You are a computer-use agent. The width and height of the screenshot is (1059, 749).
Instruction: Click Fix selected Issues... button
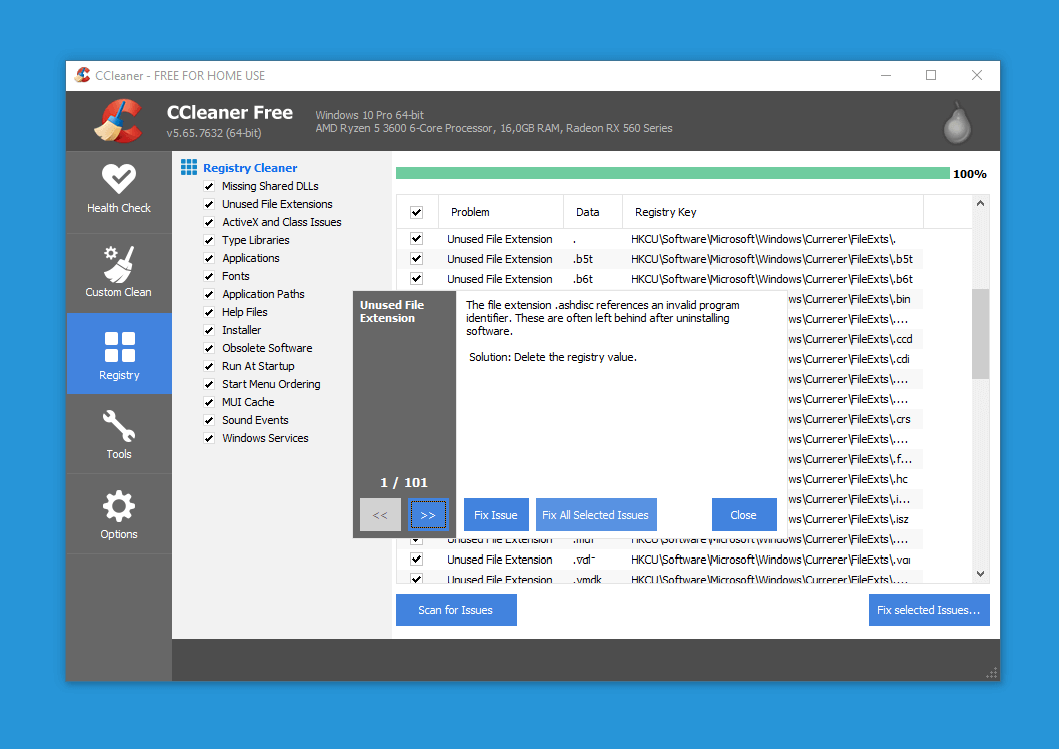[929, 610]
